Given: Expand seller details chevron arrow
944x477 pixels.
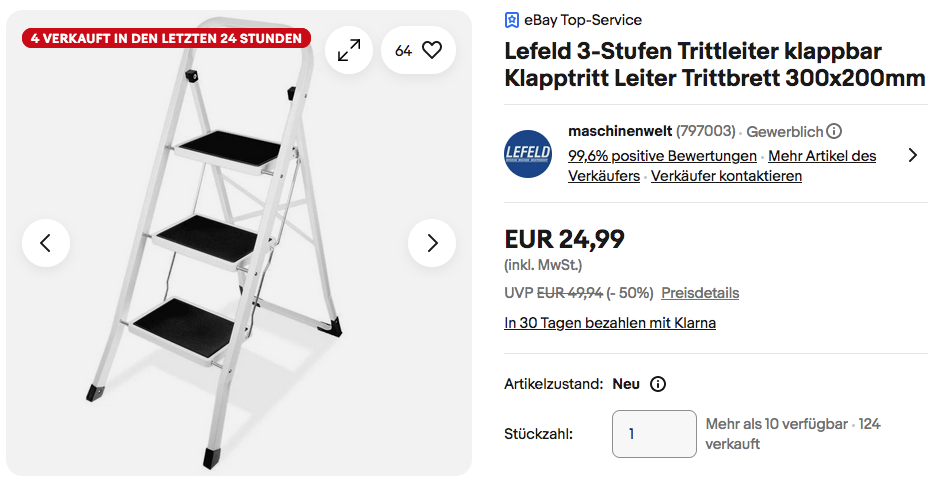Looking at the screenshot, I should point(912,155).
